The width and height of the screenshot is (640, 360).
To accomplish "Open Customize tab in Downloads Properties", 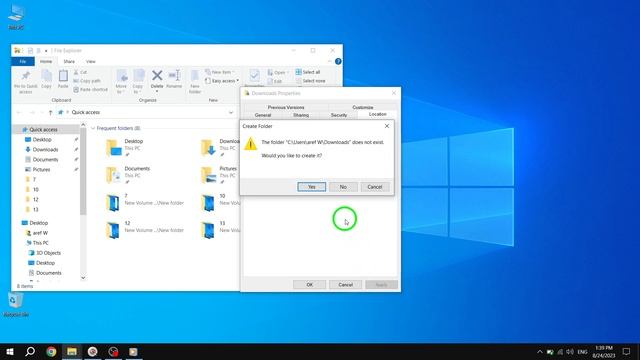I will 362,107.
